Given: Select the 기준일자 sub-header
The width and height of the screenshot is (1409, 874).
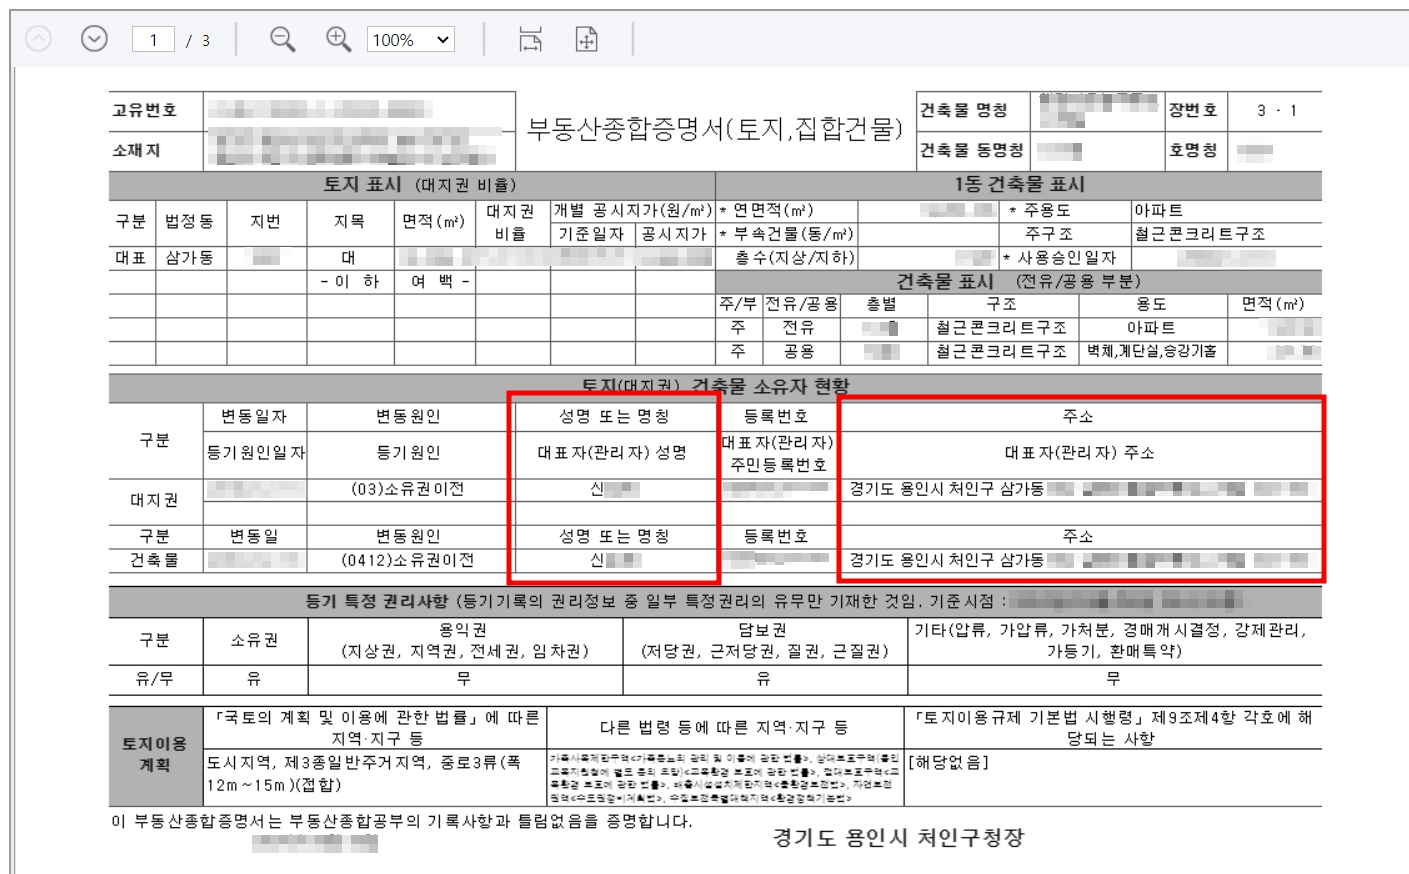Looking at the screenshot, I should (591, 234).
